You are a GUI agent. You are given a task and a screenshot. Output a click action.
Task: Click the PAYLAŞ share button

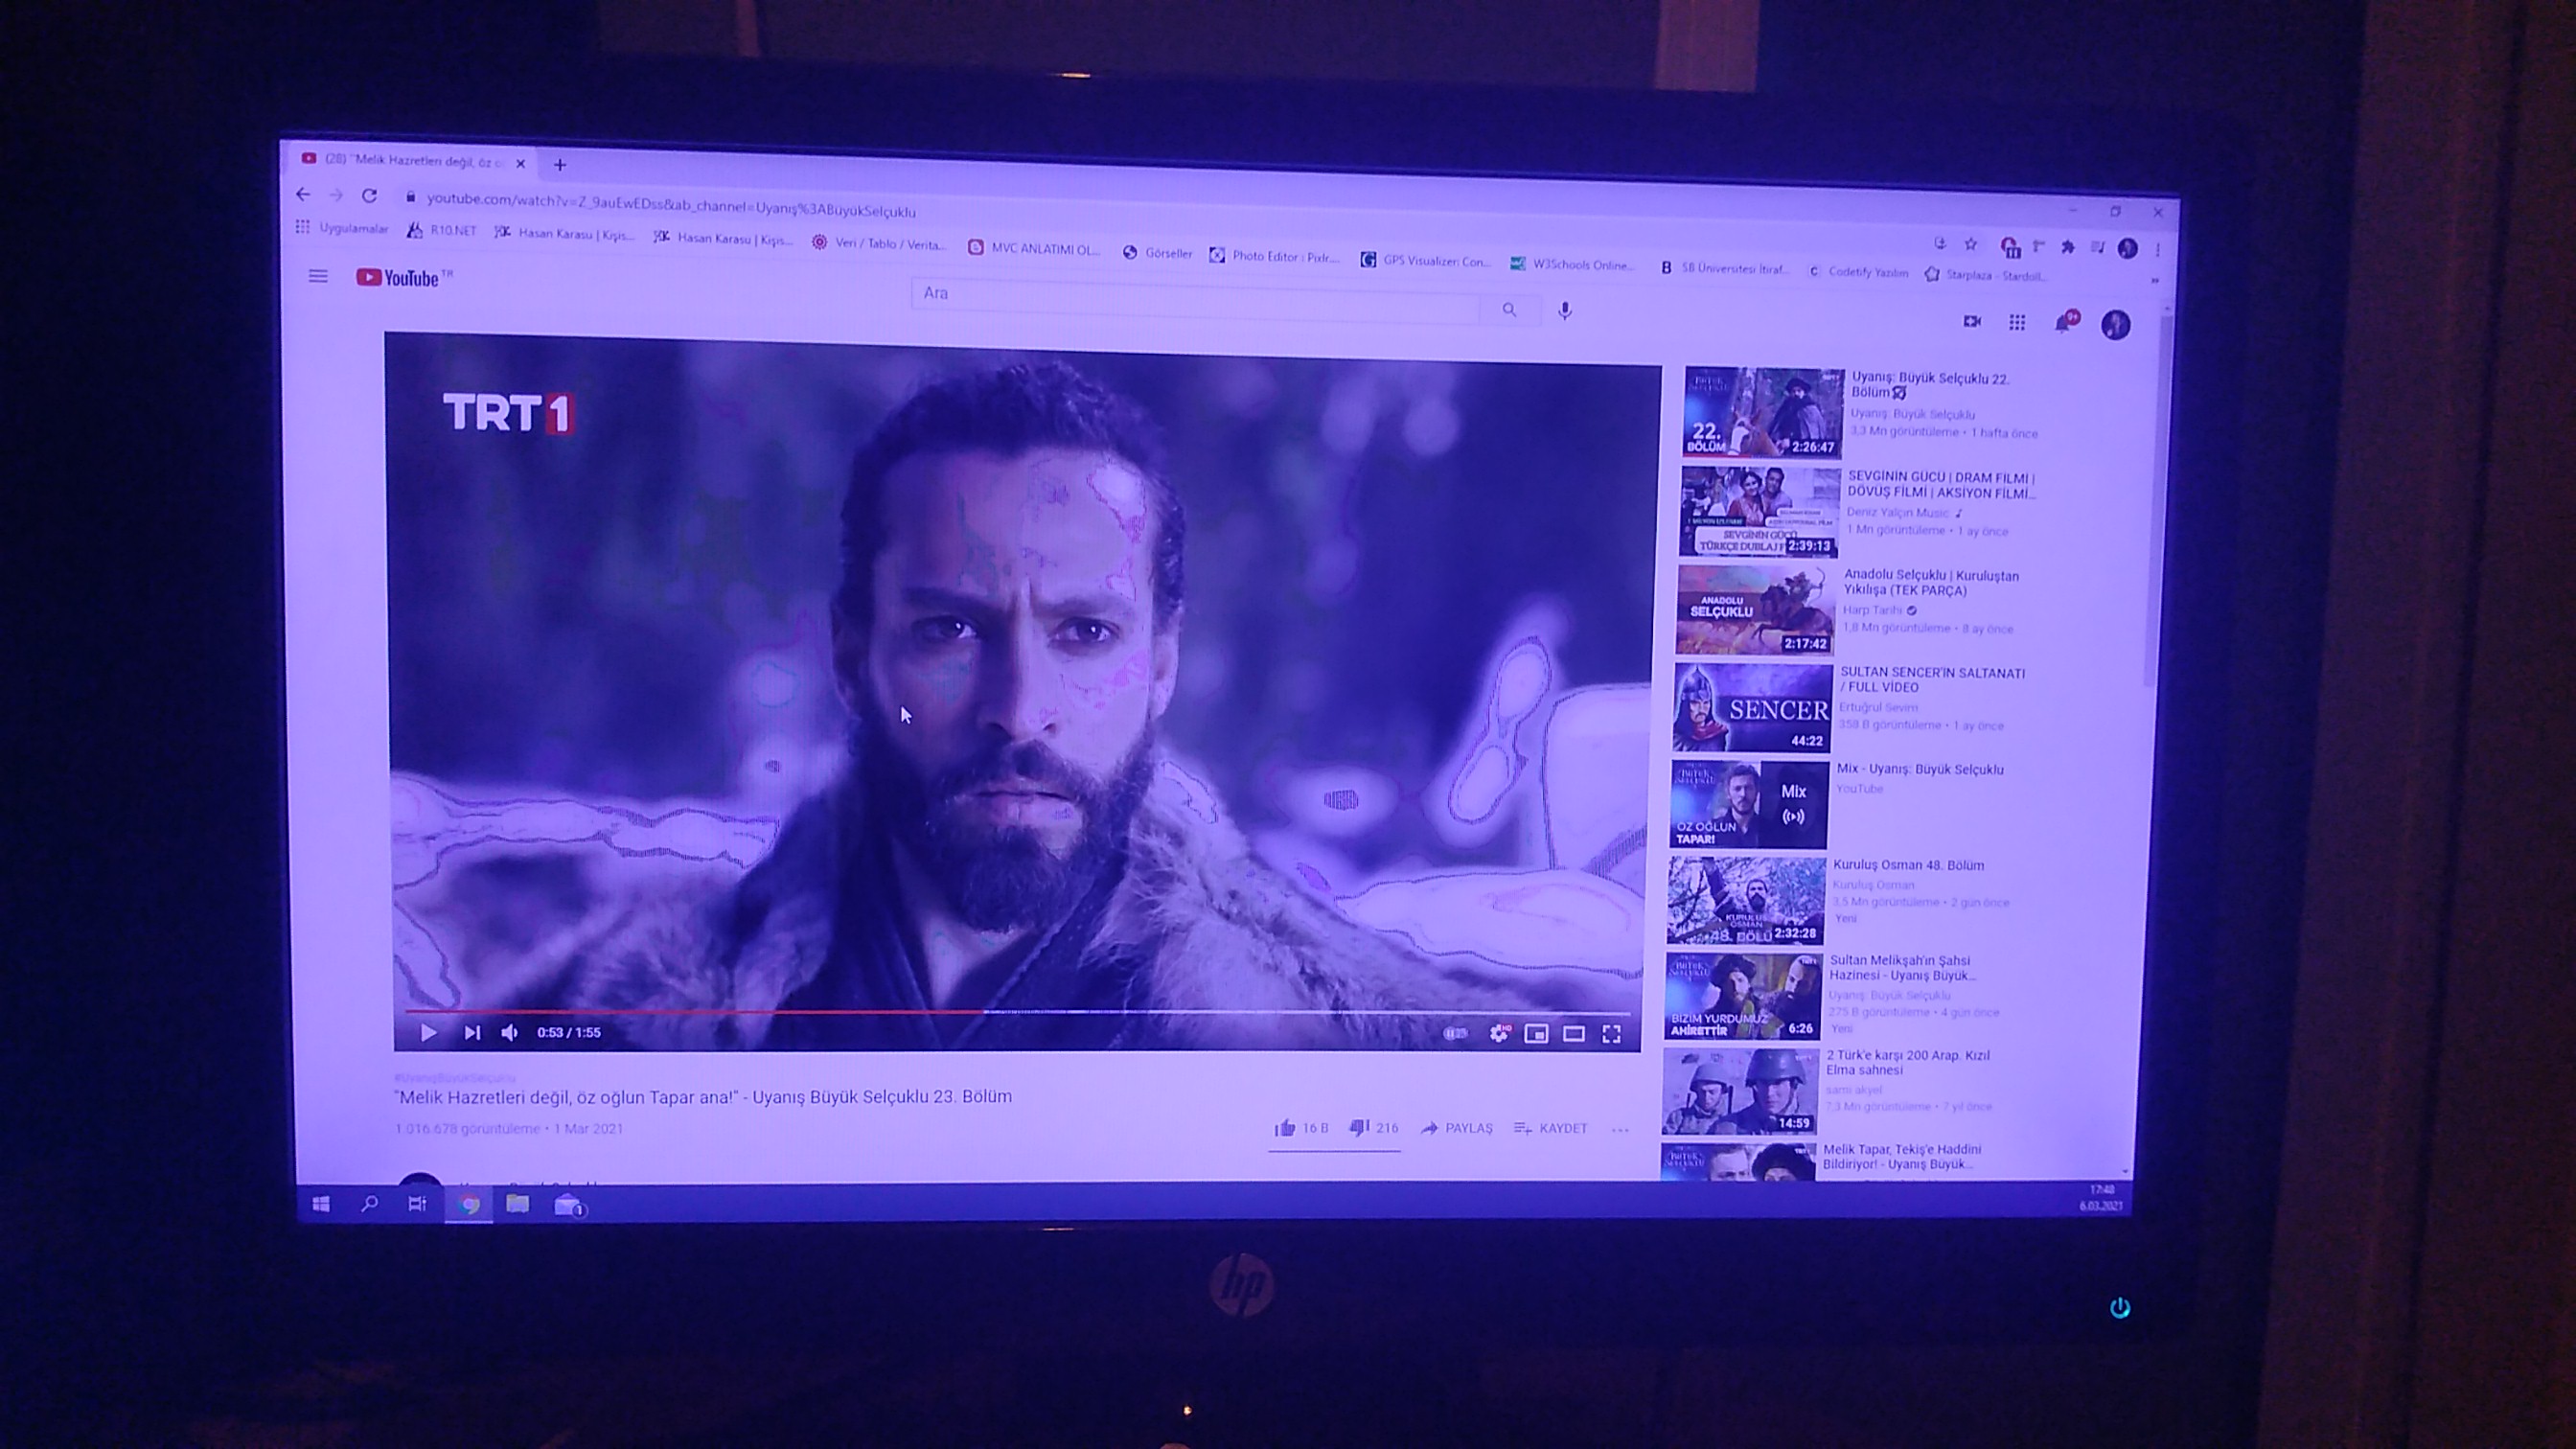point(1457,1128)
